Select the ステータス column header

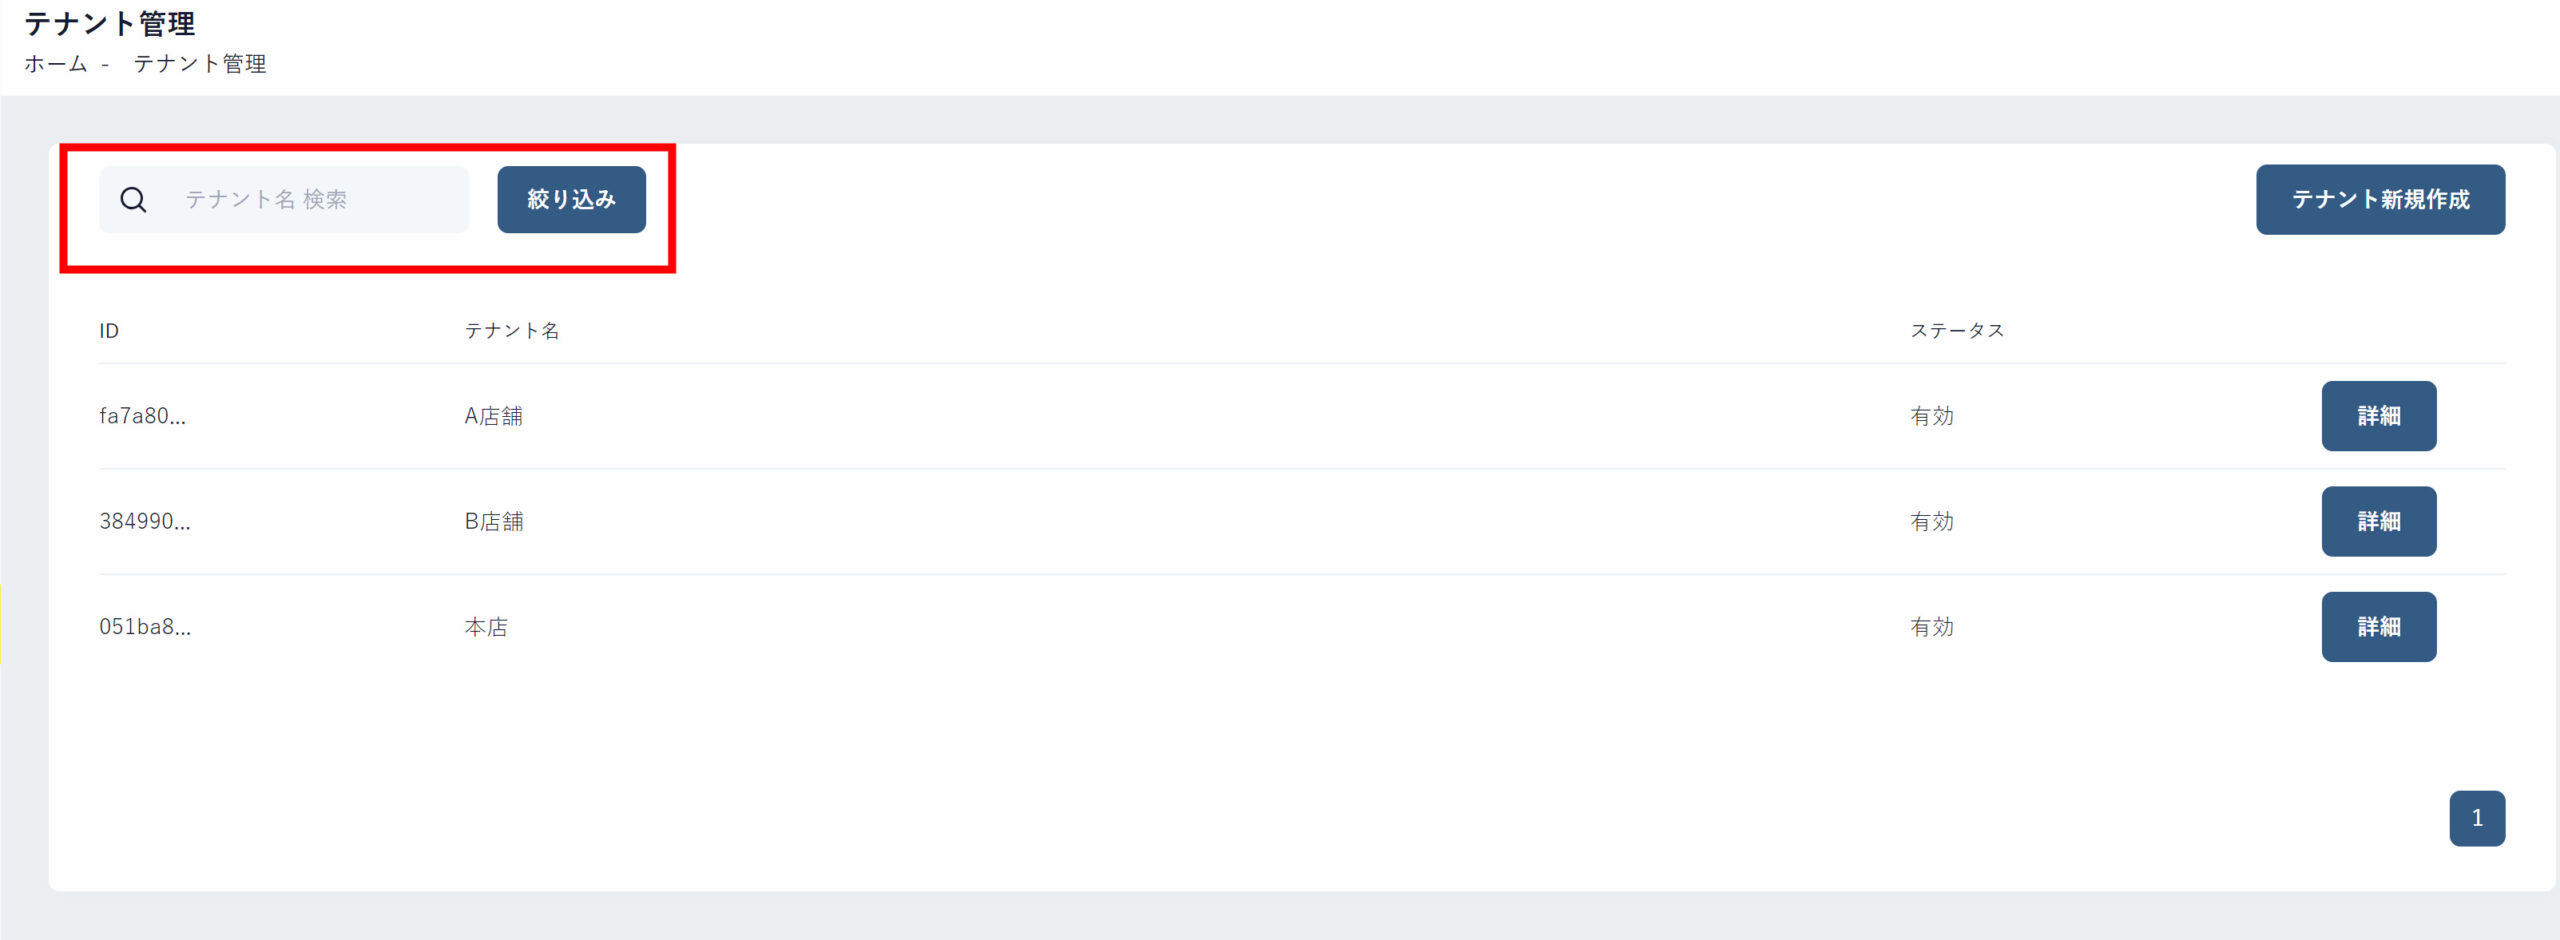(x=1957, y=331)
